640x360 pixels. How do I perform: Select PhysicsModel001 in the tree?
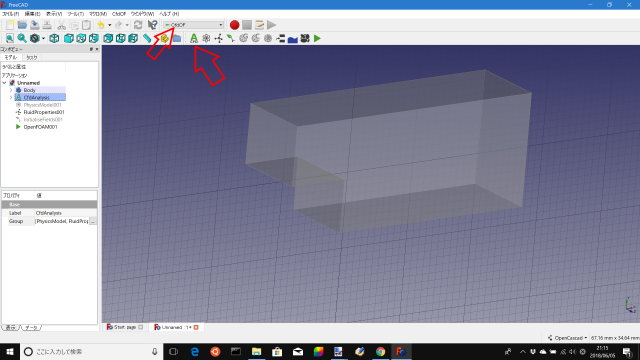[42, 105]
